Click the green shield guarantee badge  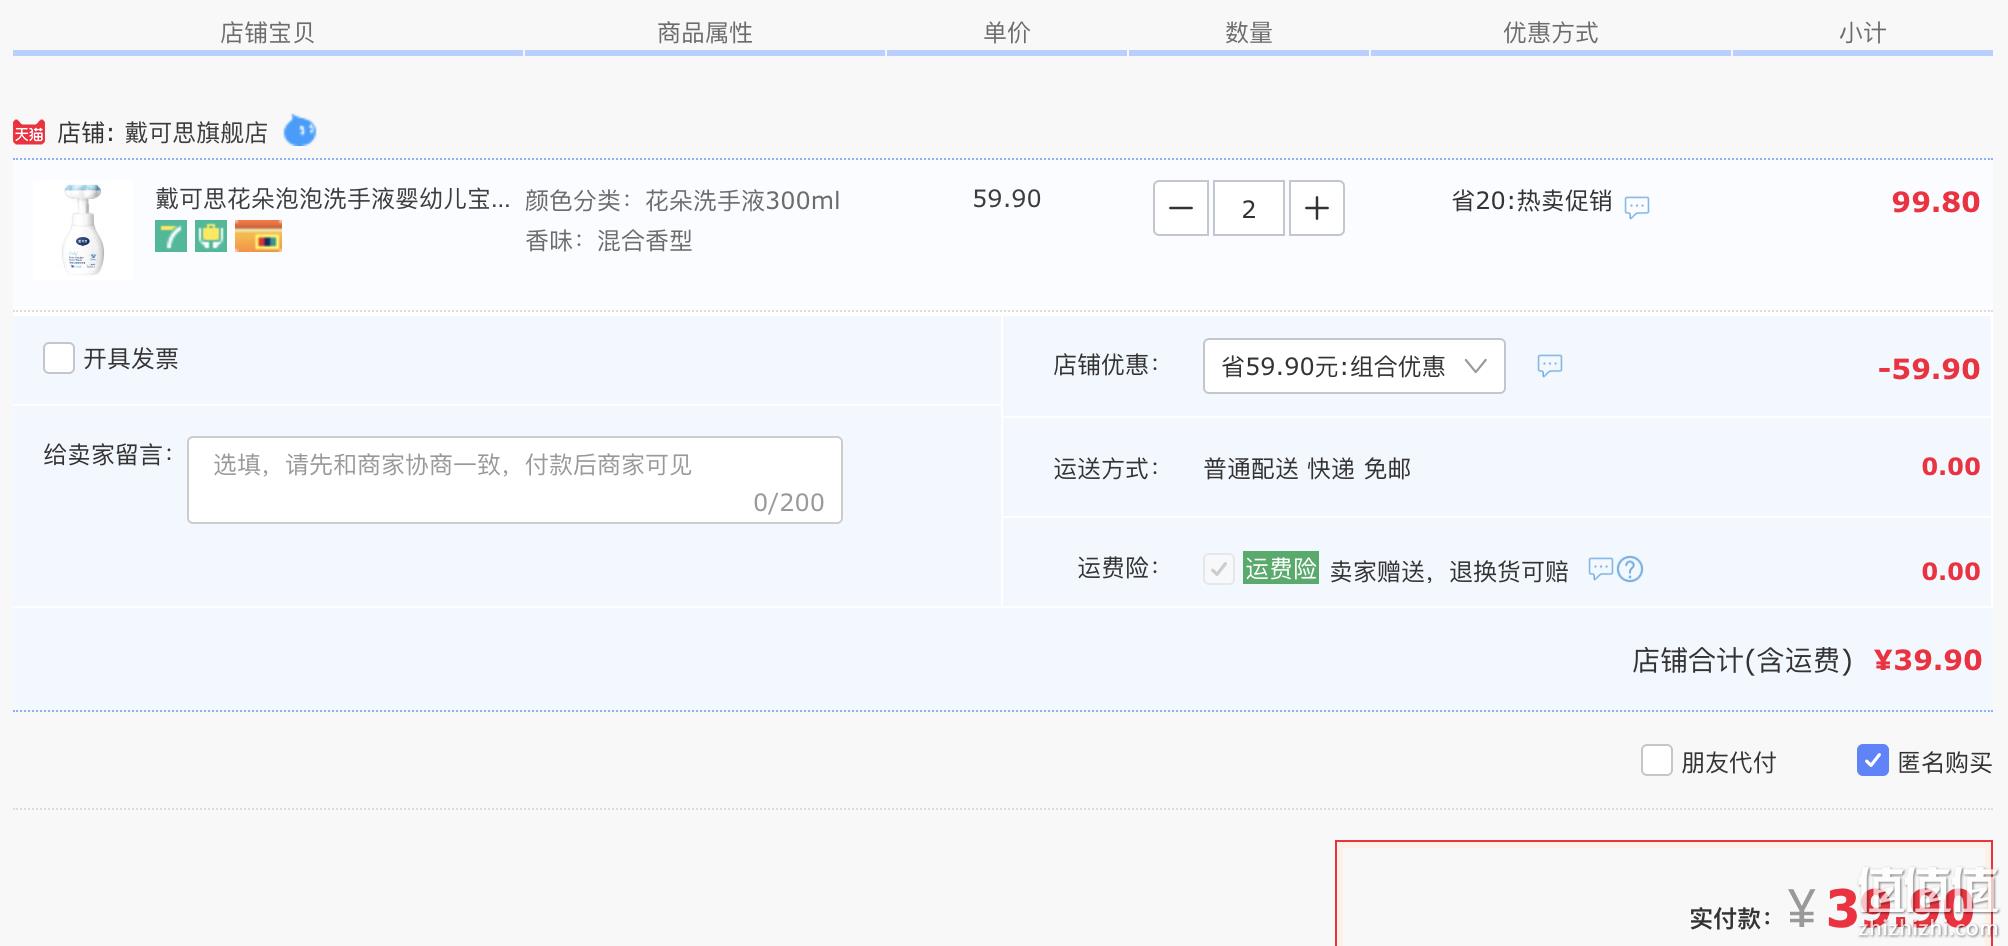tap(211, 237)
